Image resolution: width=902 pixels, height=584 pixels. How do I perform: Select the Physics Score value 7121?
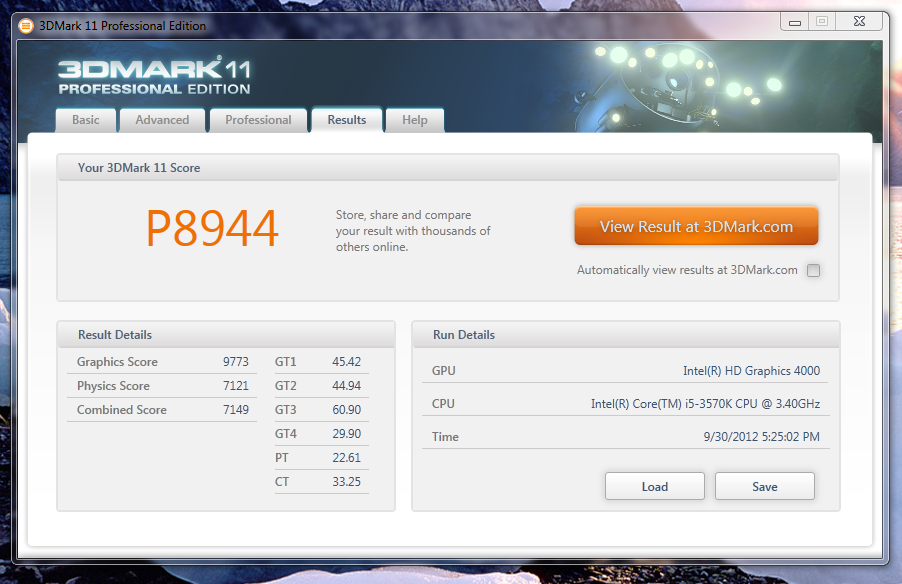coord(236,386)
